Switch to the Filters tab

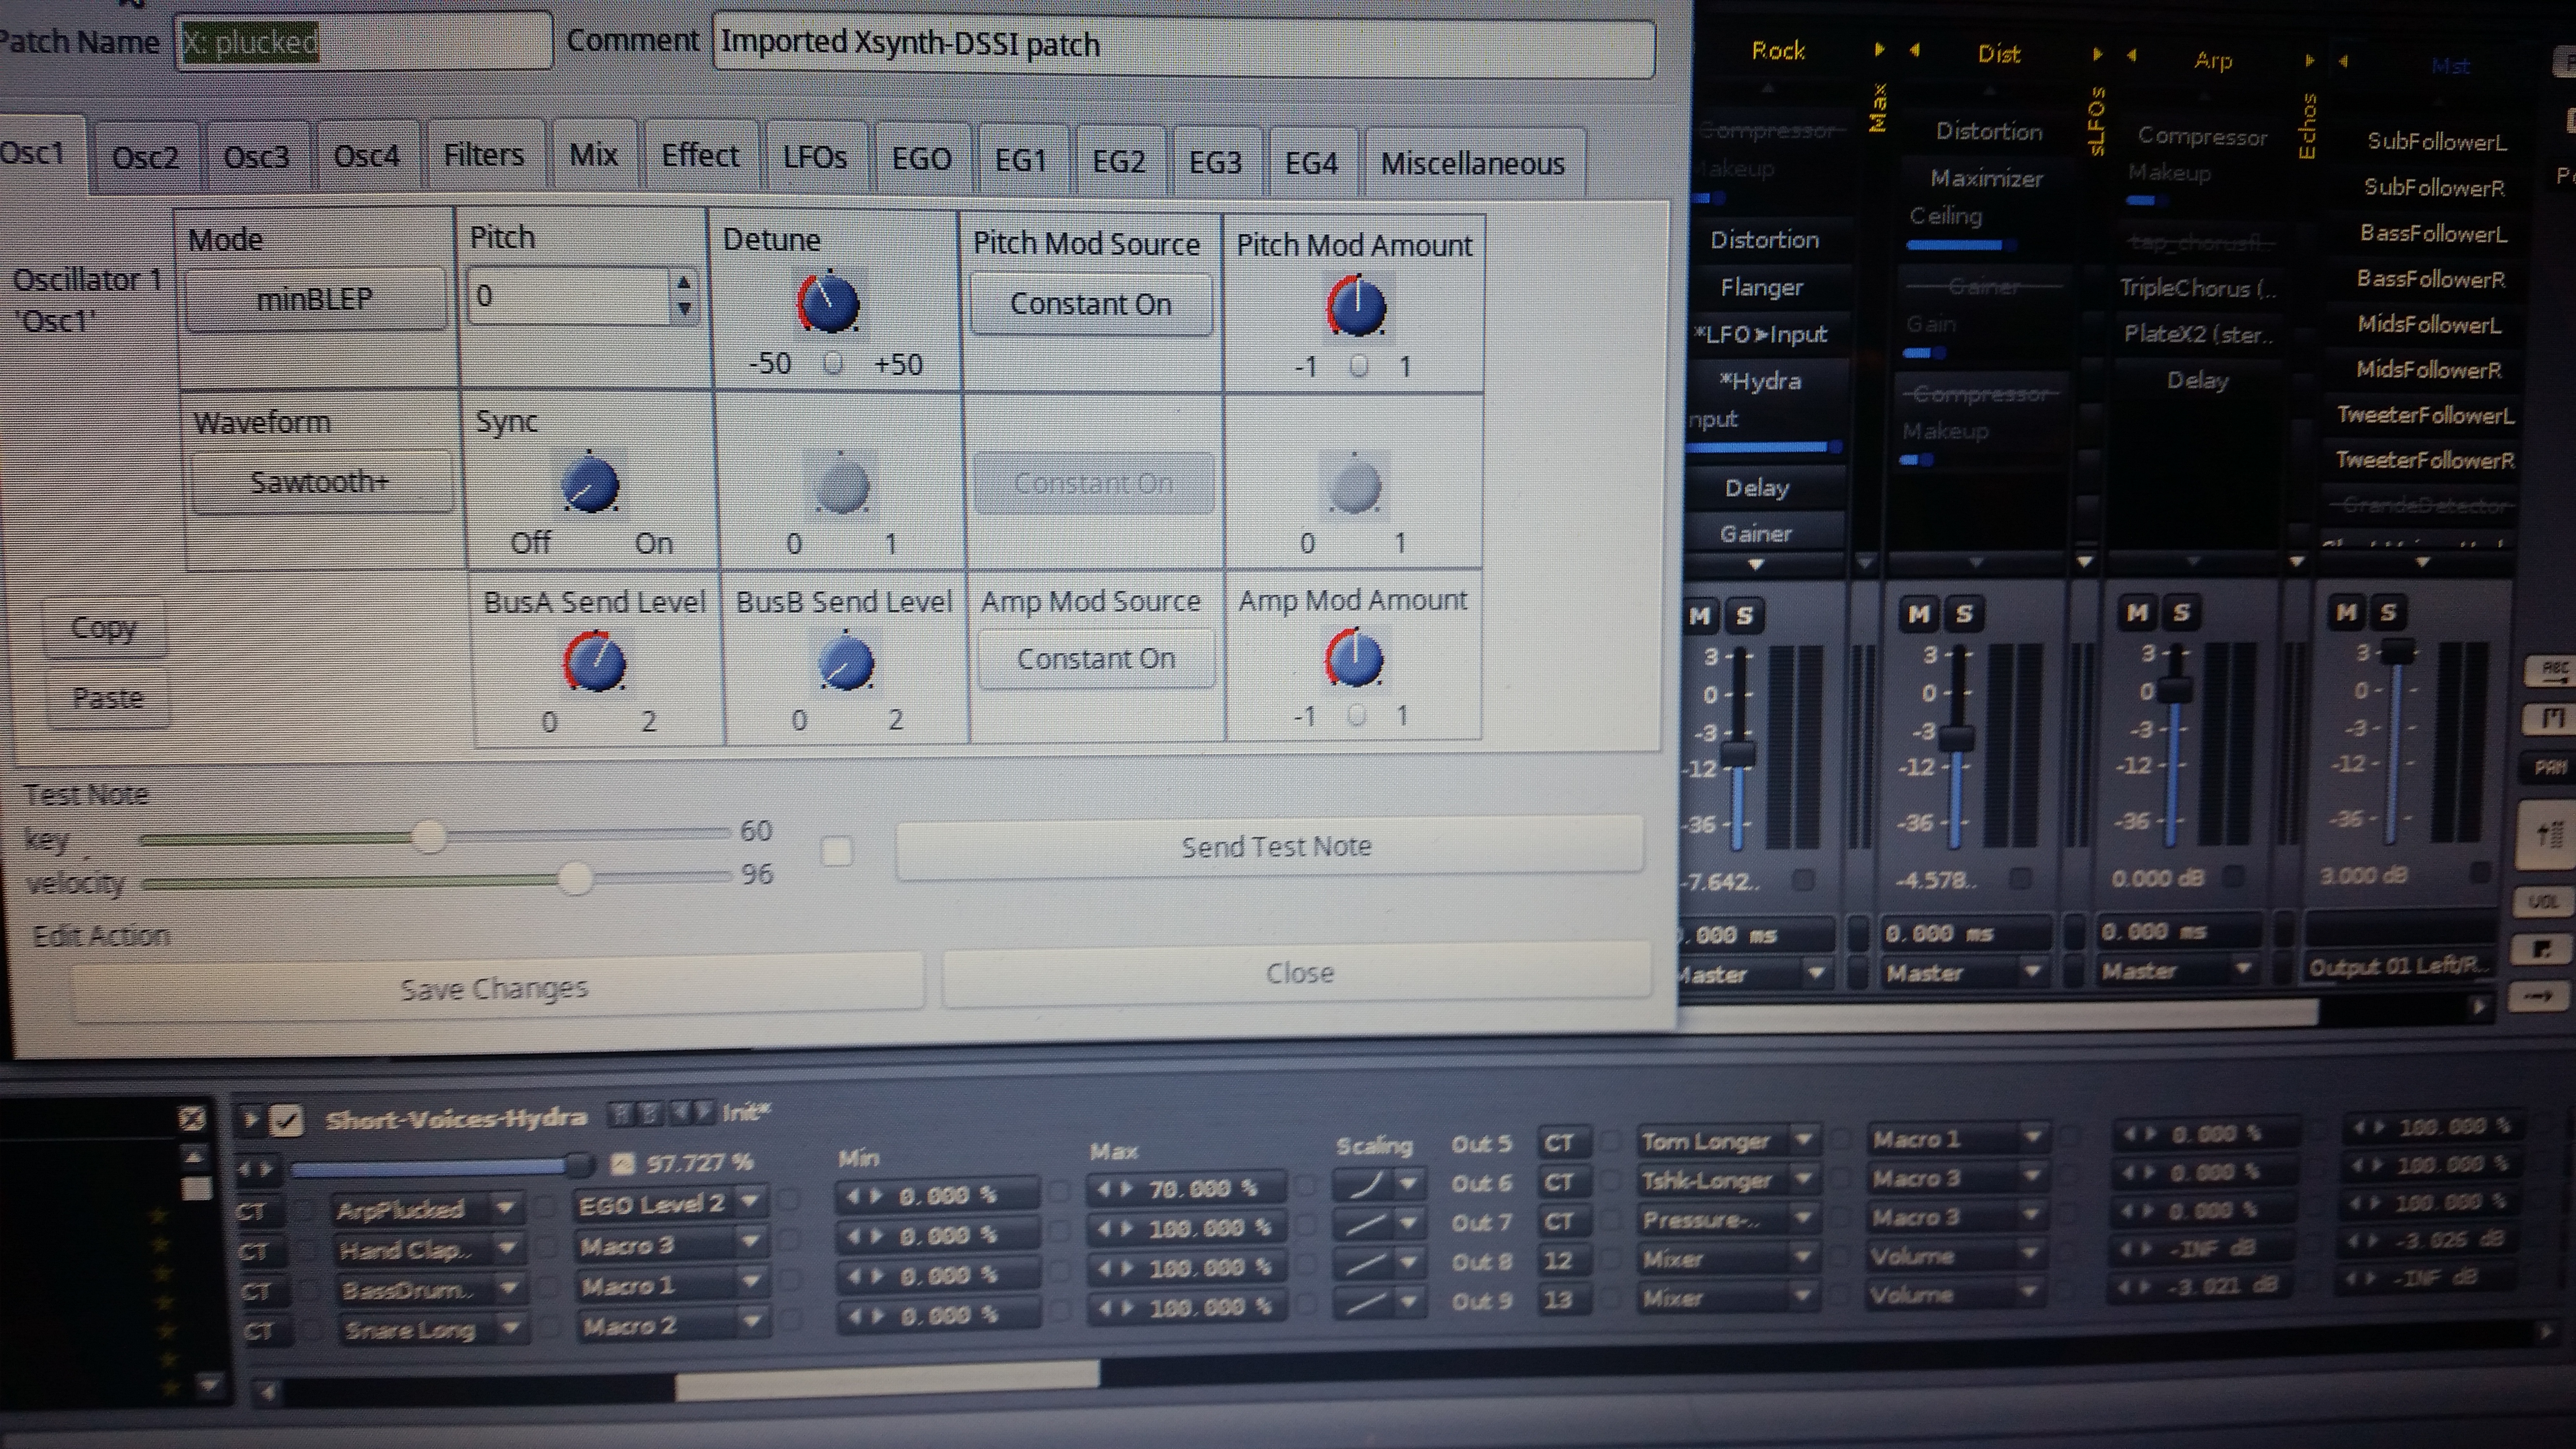tap(483, 156)
